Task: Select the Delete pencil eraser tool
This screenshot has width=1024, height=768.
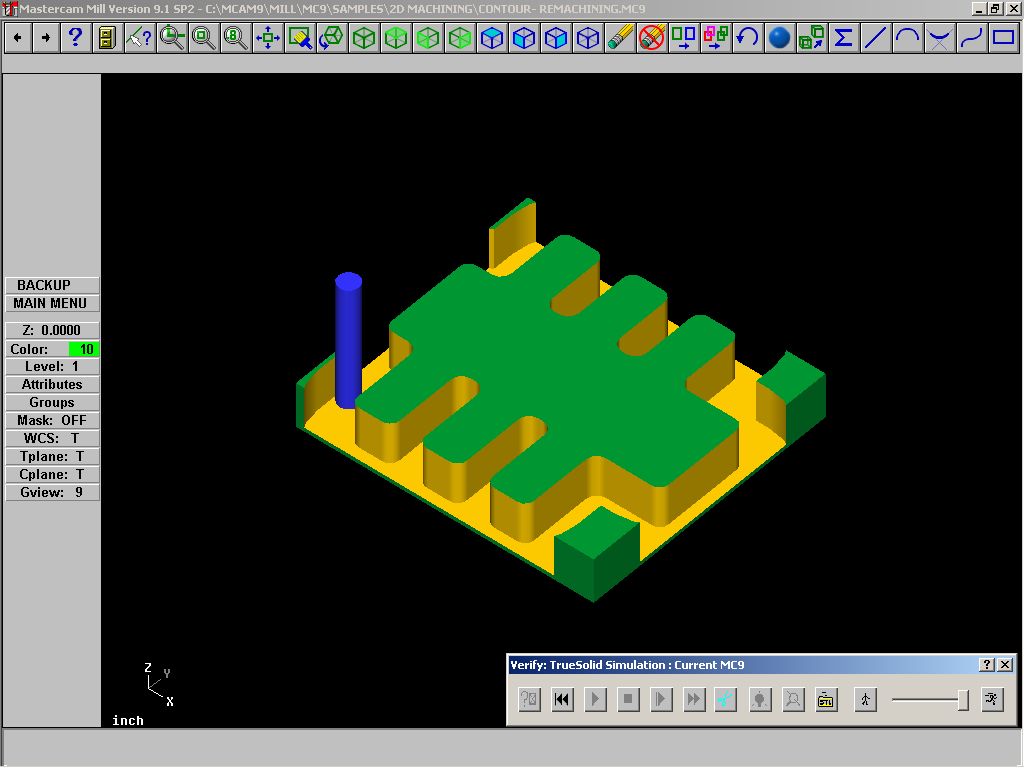Action: point(620,38)
